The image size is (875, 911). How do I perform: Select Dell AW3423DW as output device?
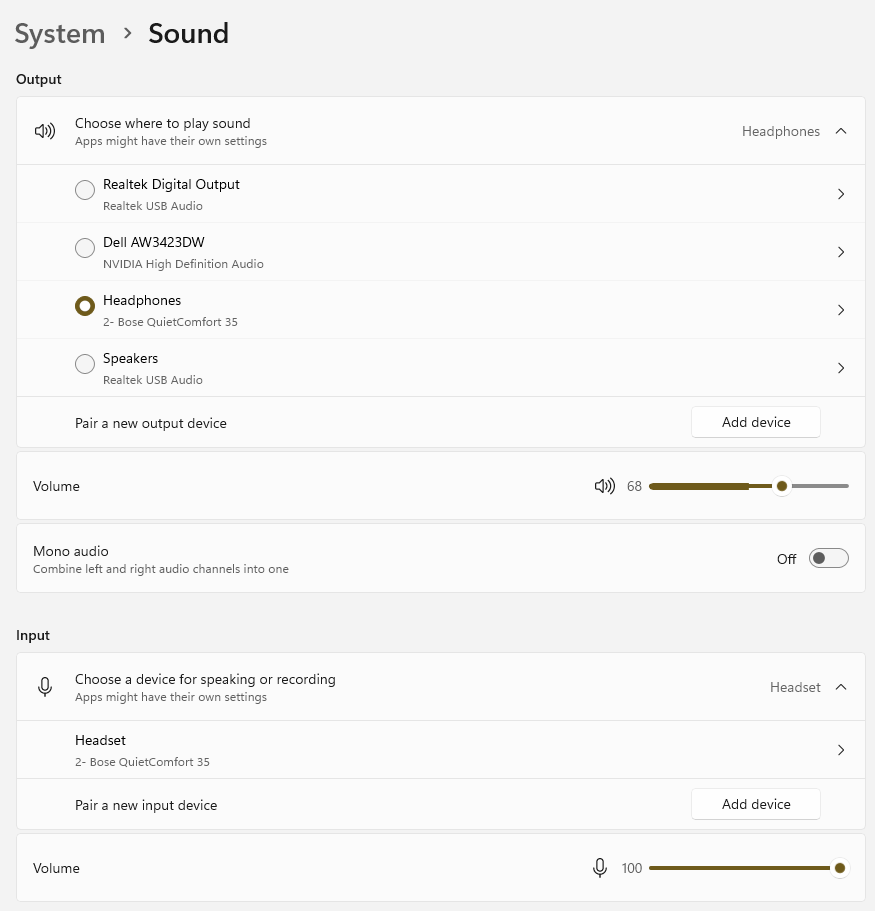pos(85,248)
